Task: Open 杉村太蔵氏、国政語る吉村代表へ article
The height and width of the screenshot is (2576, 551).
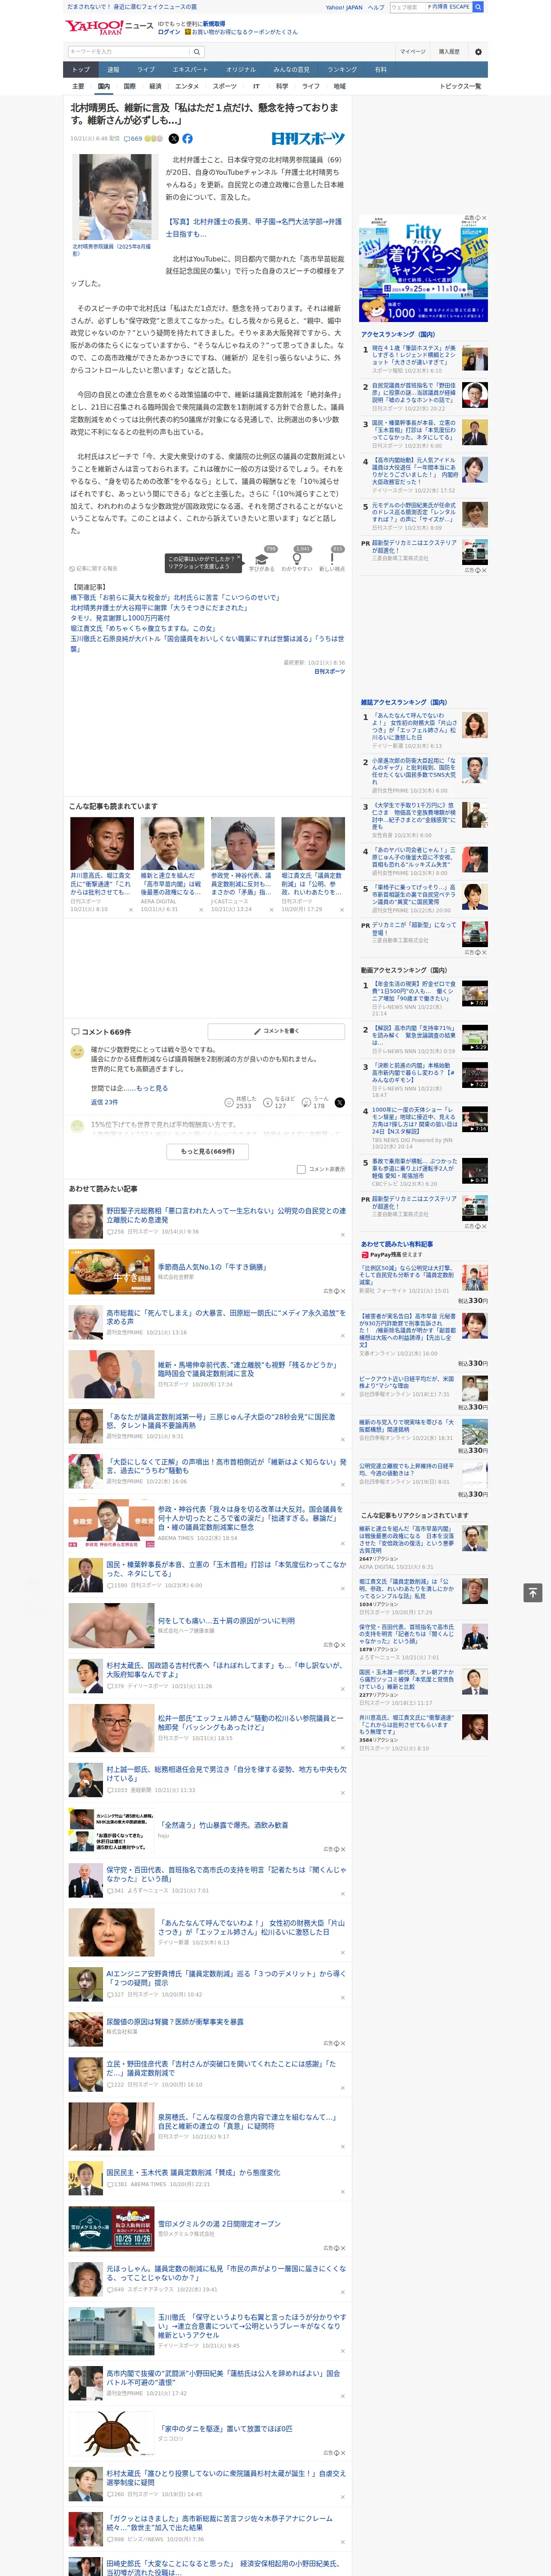Action: (226, 1670)
